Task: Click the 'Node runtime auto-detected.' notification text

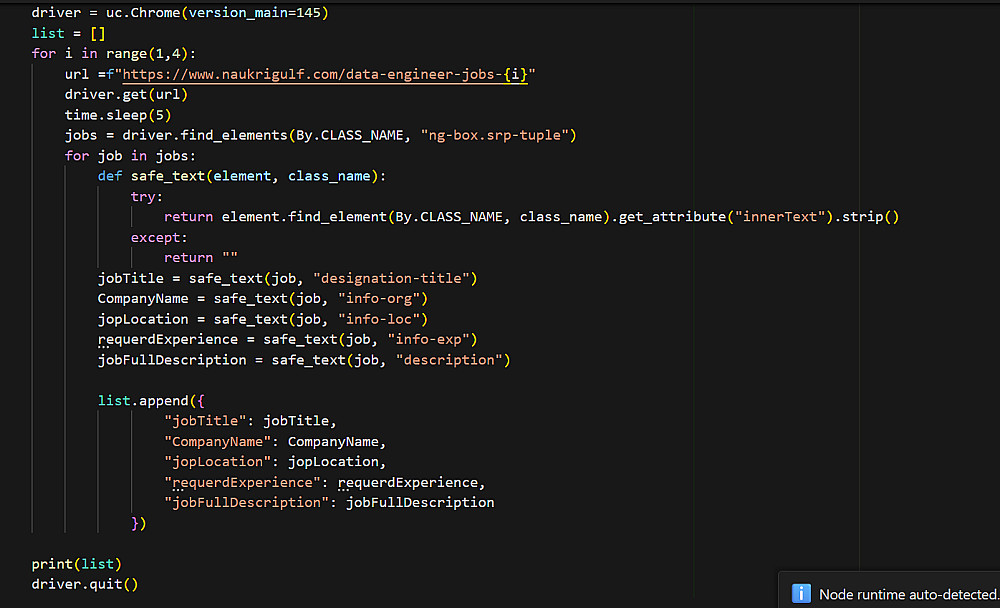Action: coord(909,594)
